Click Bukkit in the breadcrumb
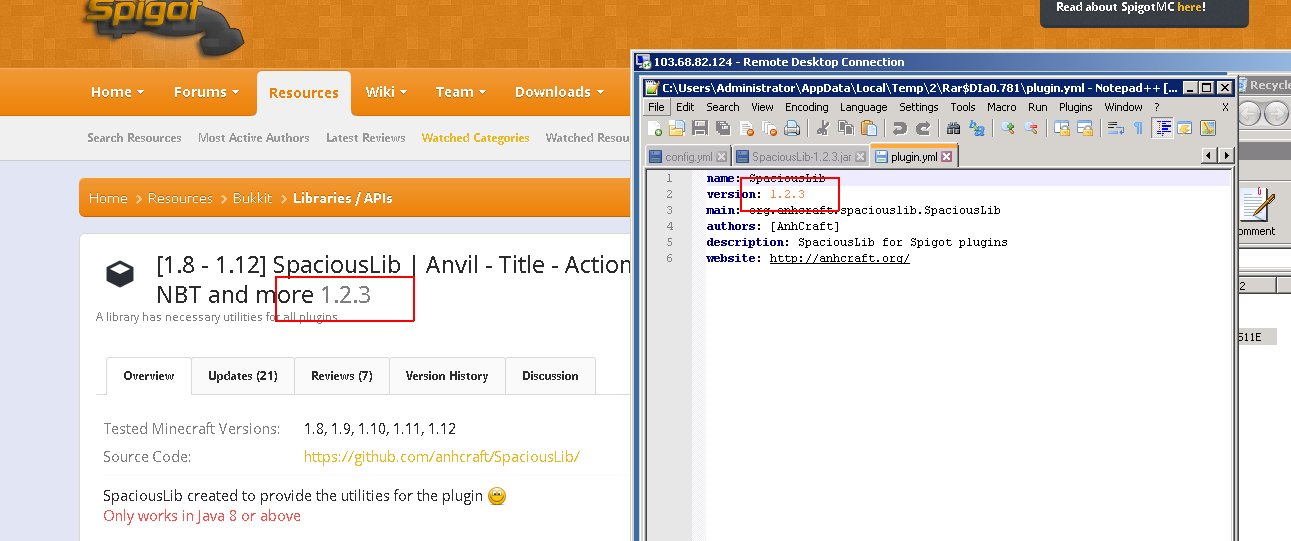The image size is (1291, 541). [253, 198]
